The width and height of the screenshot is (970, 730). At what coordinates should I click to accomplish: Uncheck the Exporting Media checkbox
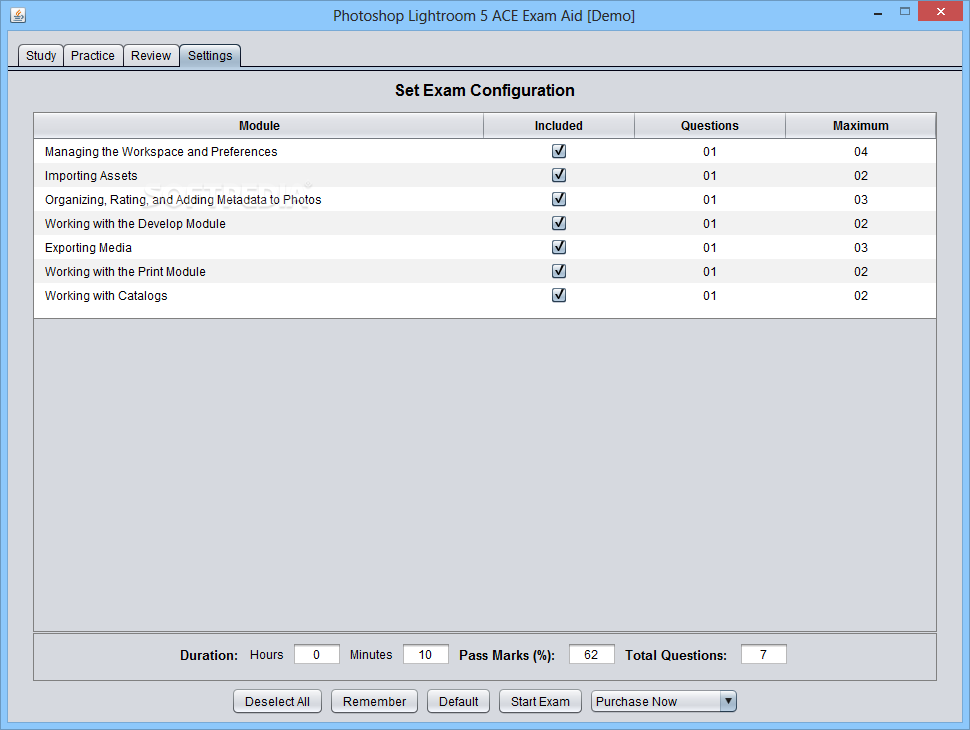[x=559, y=247]
